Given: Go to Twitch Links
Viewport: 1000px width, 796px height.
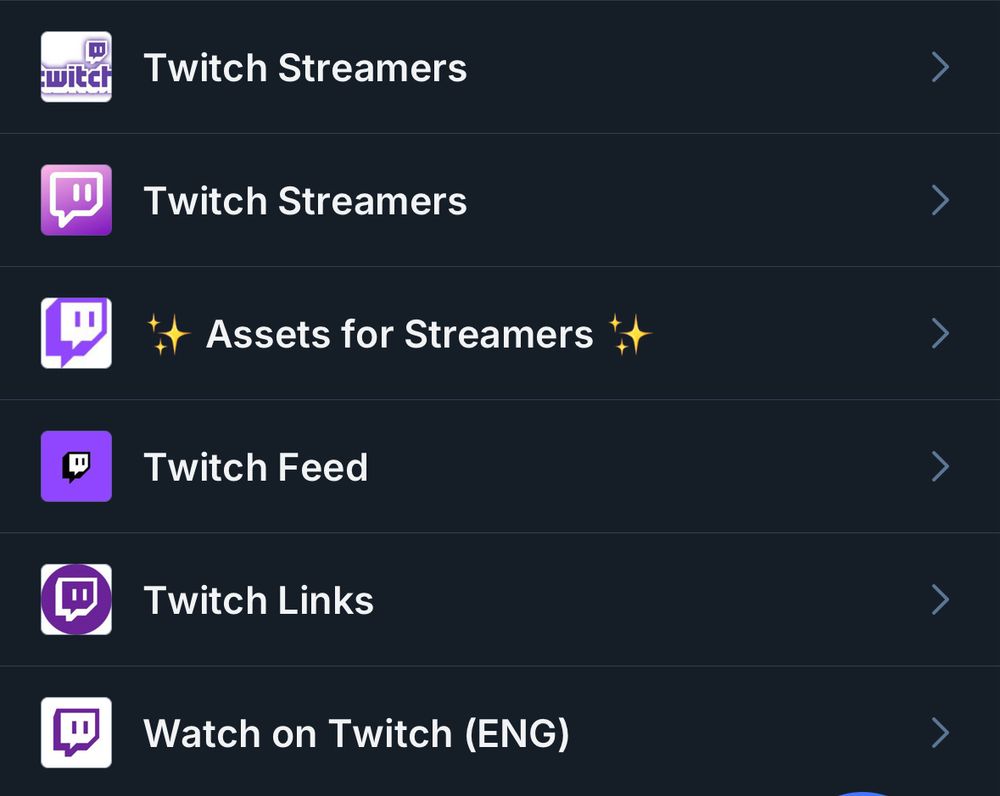Looking at the screenshot, I should [259, 600].
